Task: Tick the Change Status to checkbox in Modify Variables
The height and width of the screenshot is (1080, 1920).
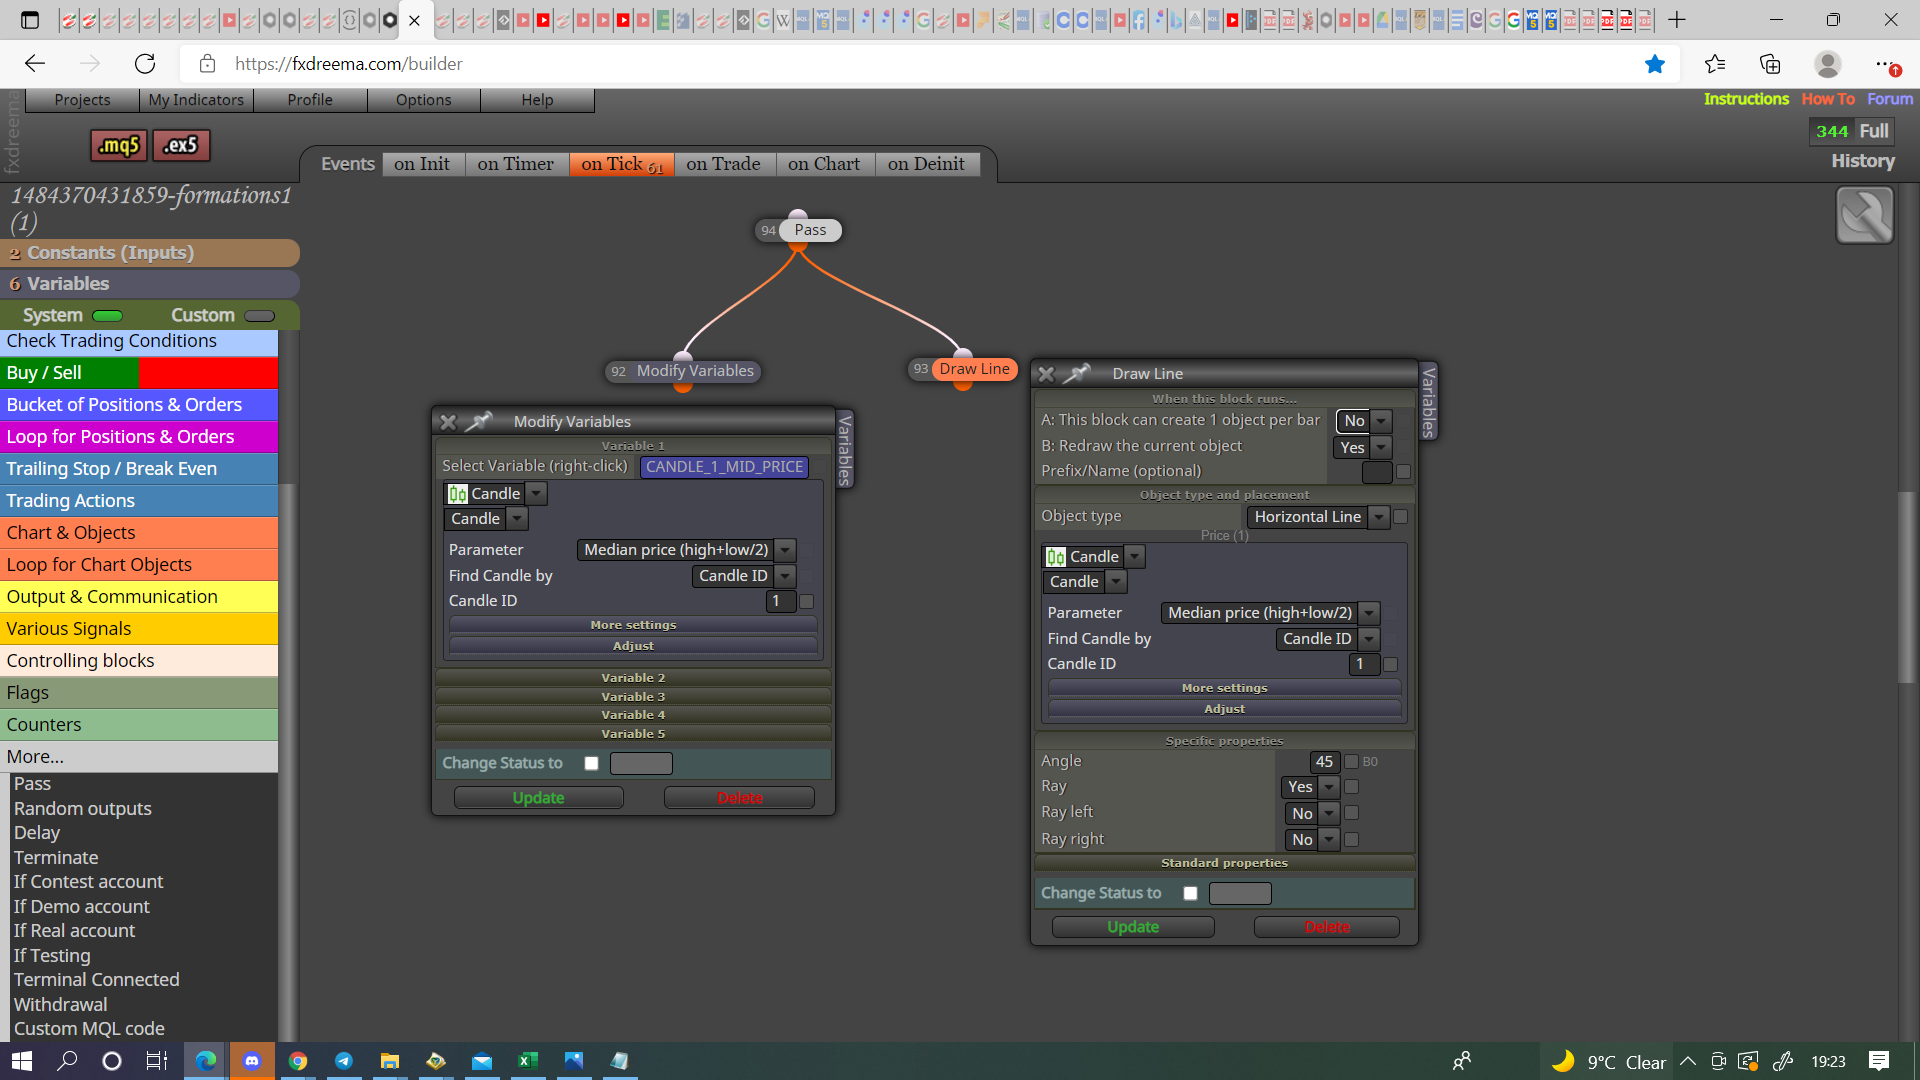Action: [x=591, y=763]
